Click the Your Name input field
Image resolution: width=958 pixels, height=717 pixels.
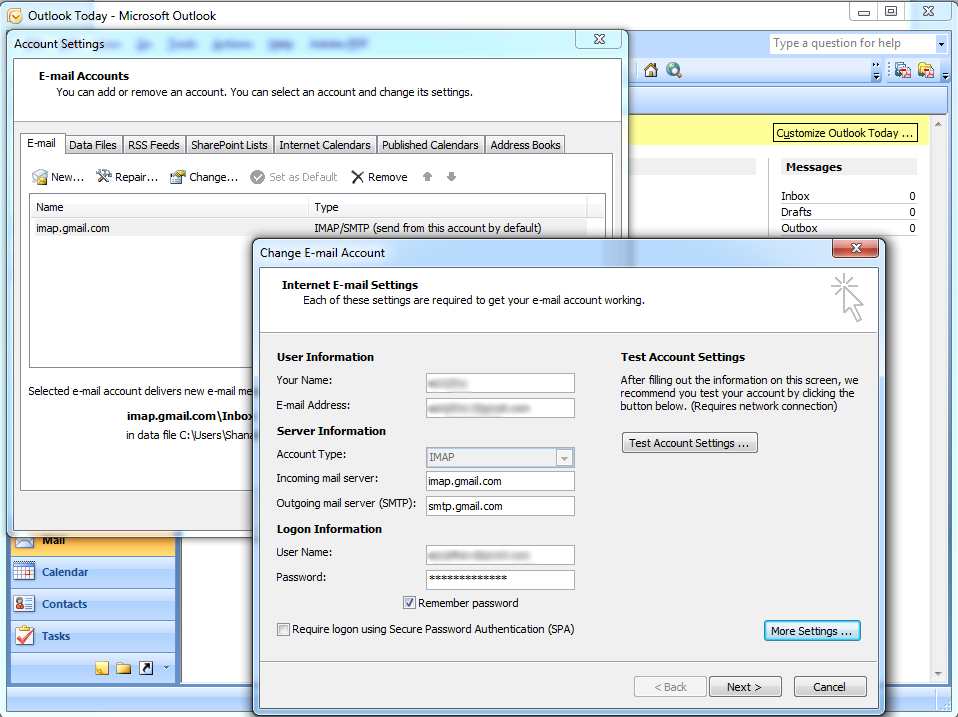[x=500, y=383]
